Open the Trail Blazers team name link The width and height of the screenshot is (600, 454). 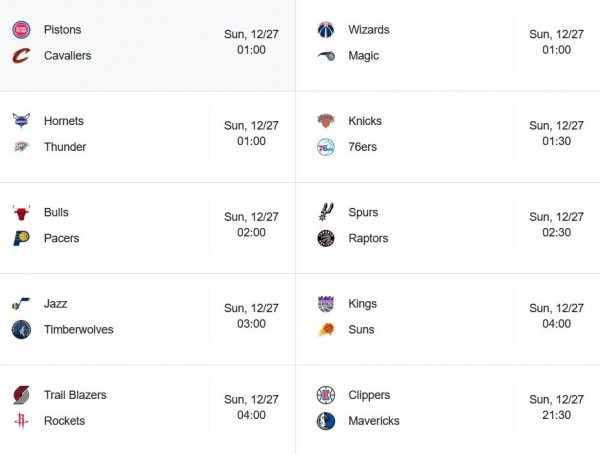[x=75, y=395]
